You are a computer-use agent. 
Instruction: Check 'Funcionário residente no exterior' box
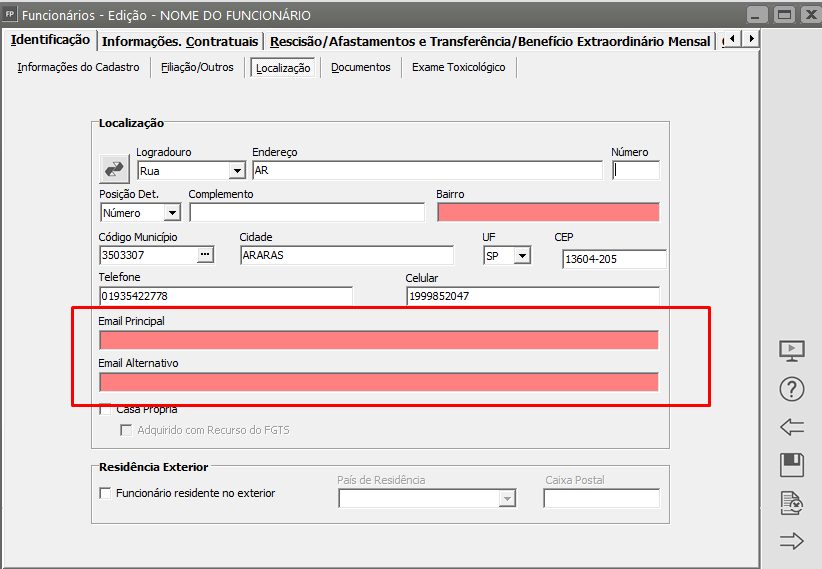[106, 493]
